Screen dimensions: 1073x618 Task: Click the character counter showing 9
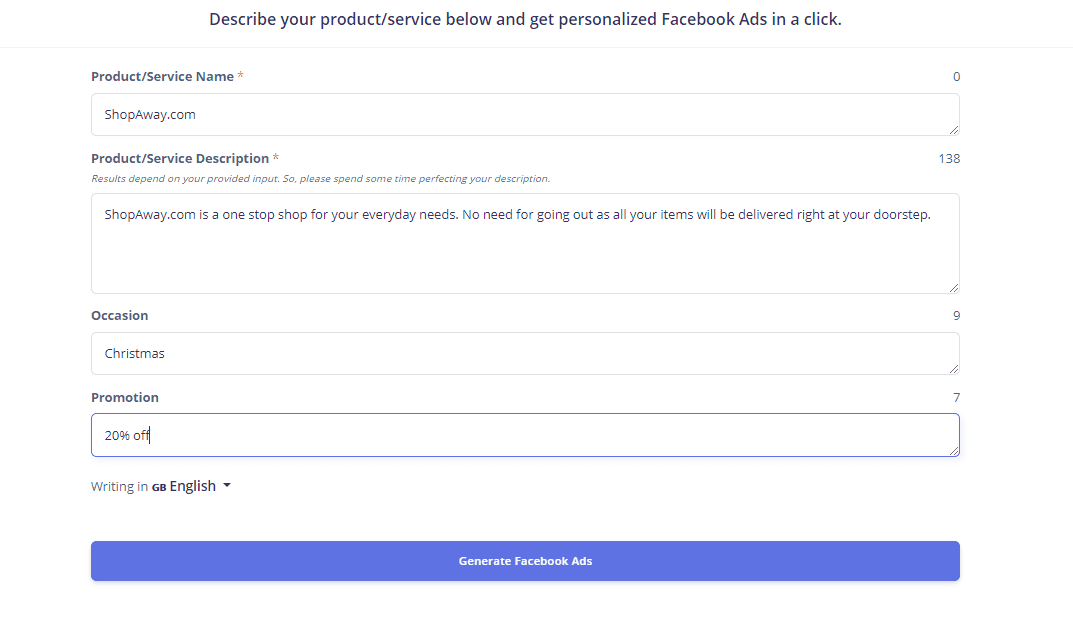(957, 316)
